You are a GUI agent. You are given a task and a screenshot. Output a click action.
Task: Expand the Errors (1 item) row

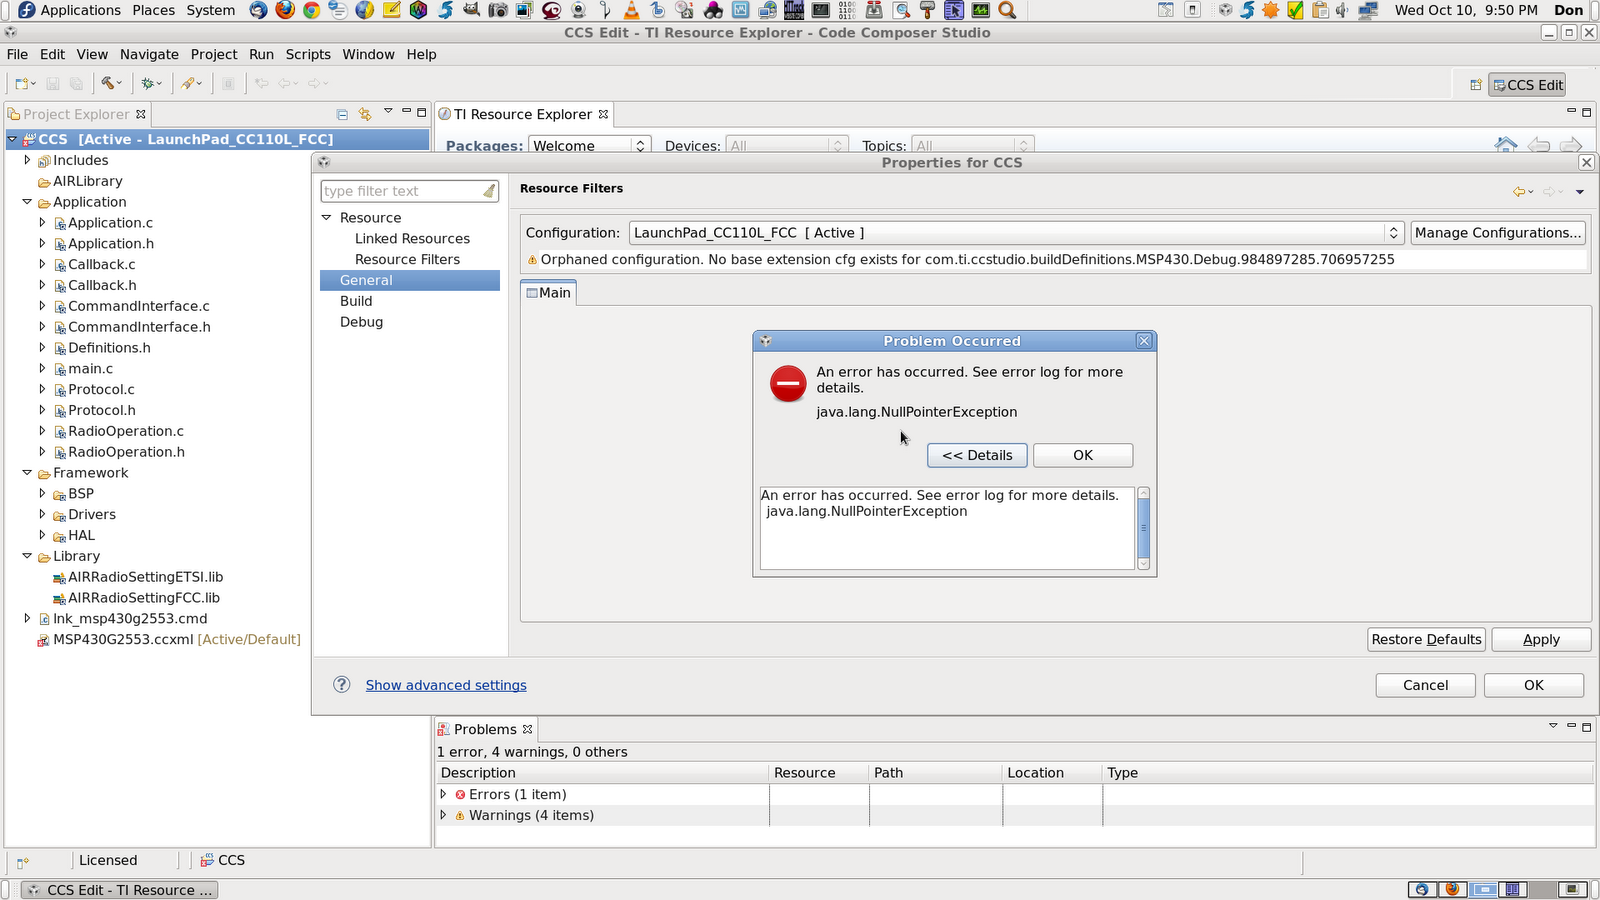coord(444,794)
